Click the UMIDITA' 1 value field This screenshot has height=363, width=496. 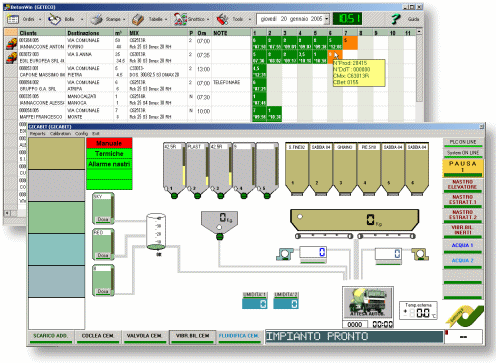255,304
